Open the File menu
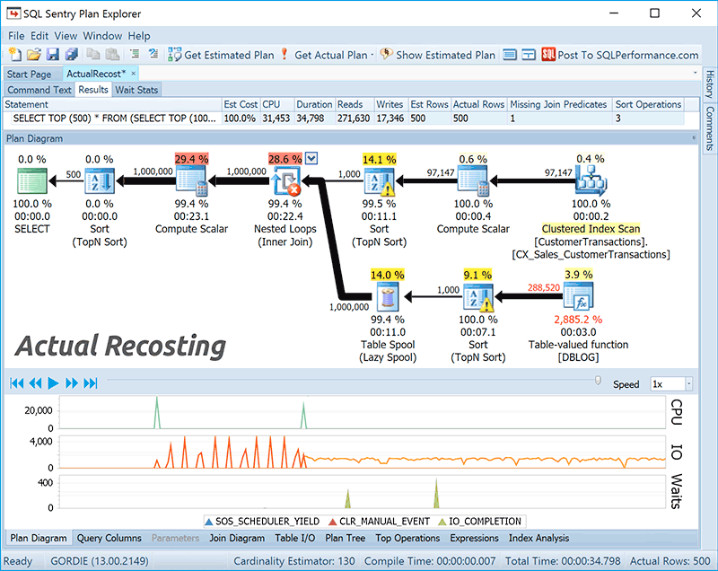 (16, 36)
